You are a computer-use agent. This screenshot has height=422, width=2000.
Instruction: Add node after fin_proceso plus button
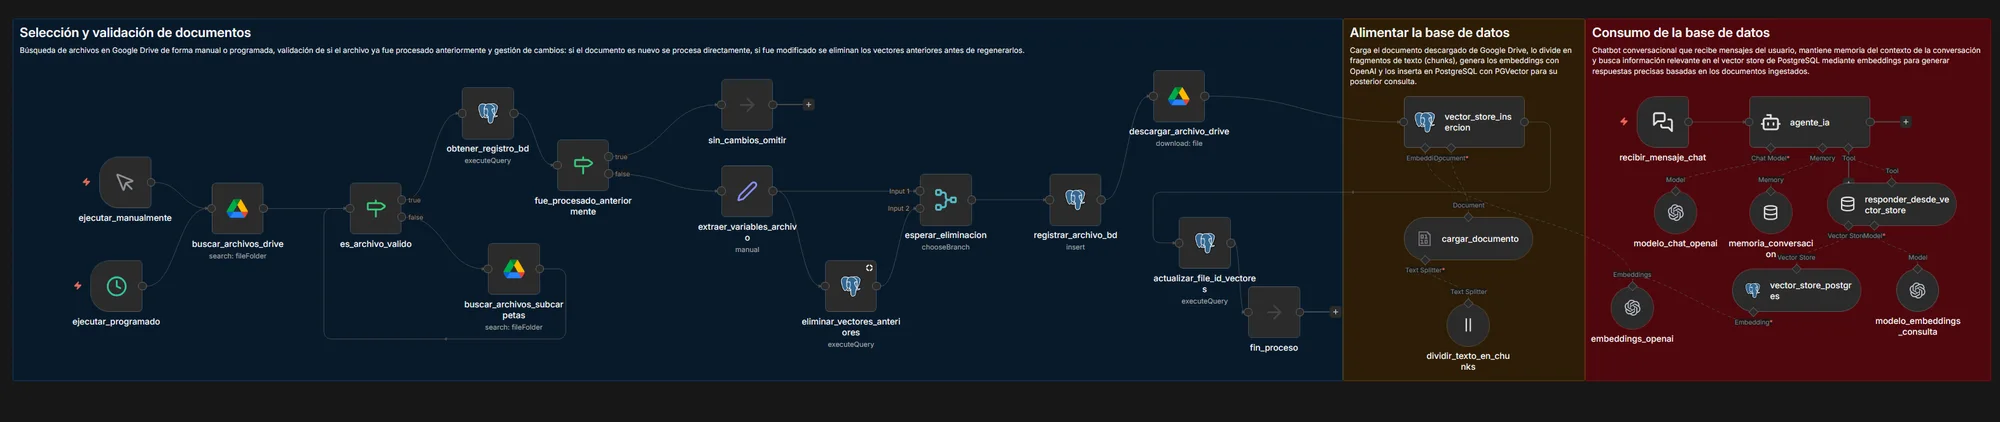pyautogui.click(x=1335, y=312)
